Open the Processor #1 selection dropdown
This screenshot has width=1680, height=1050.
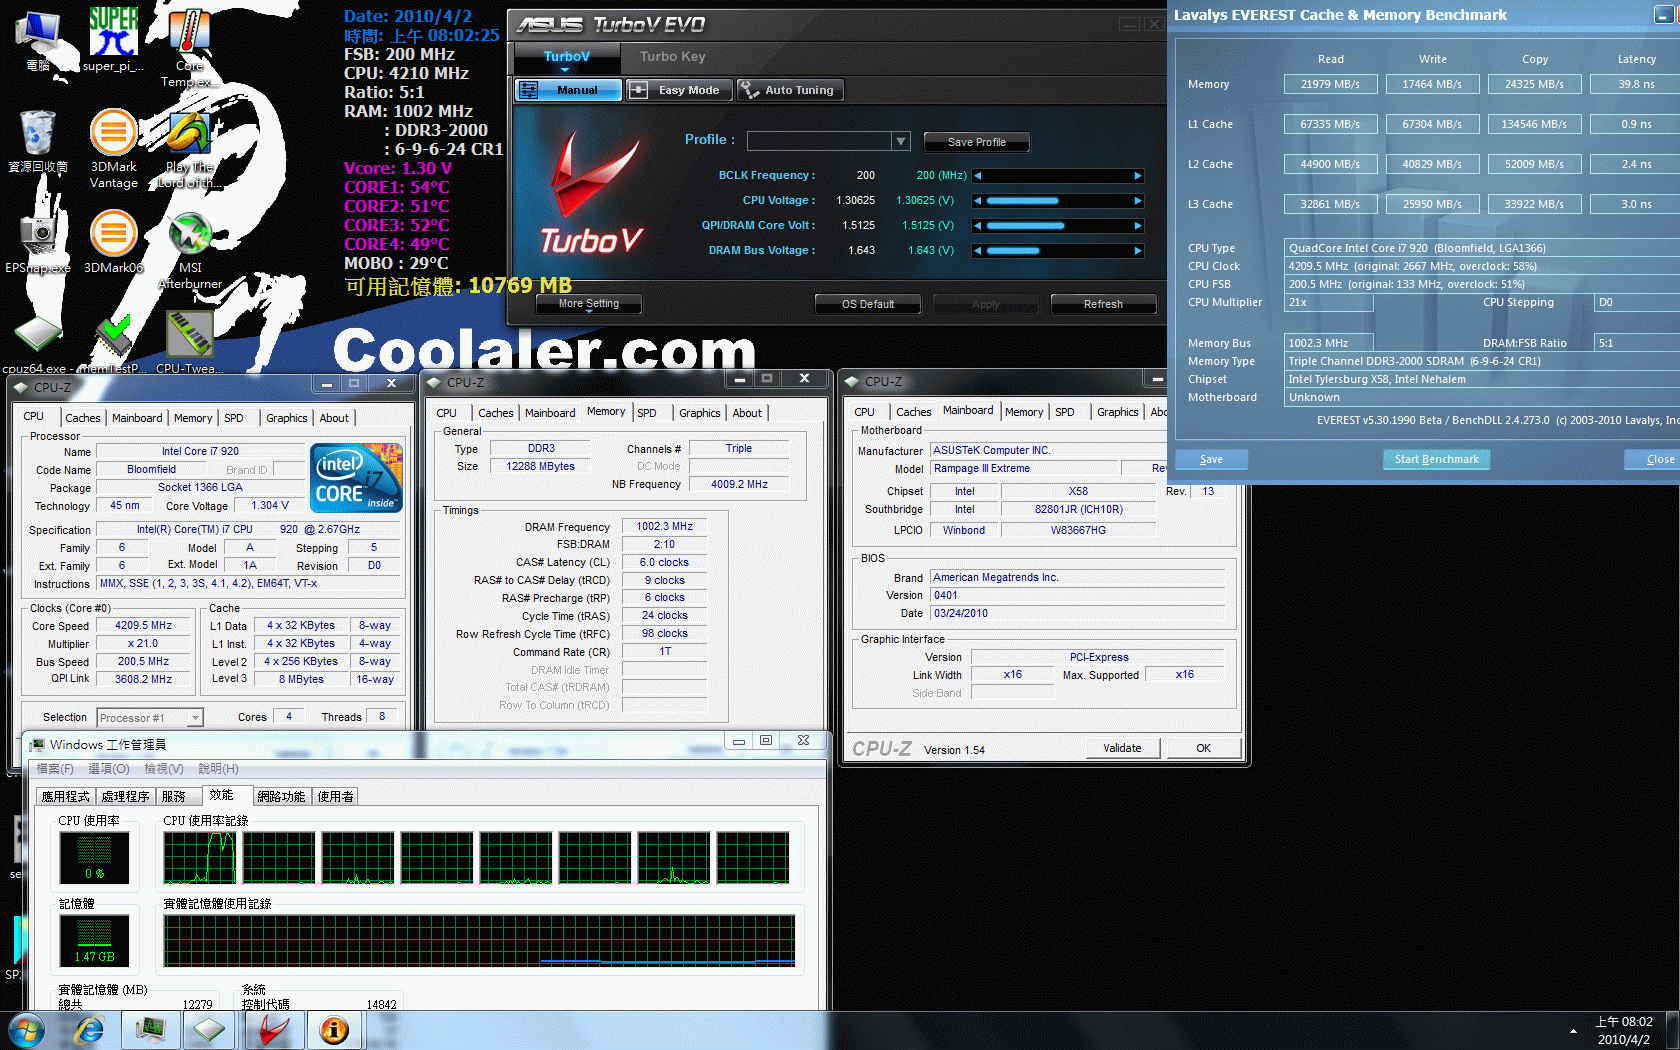pos(195,718)
